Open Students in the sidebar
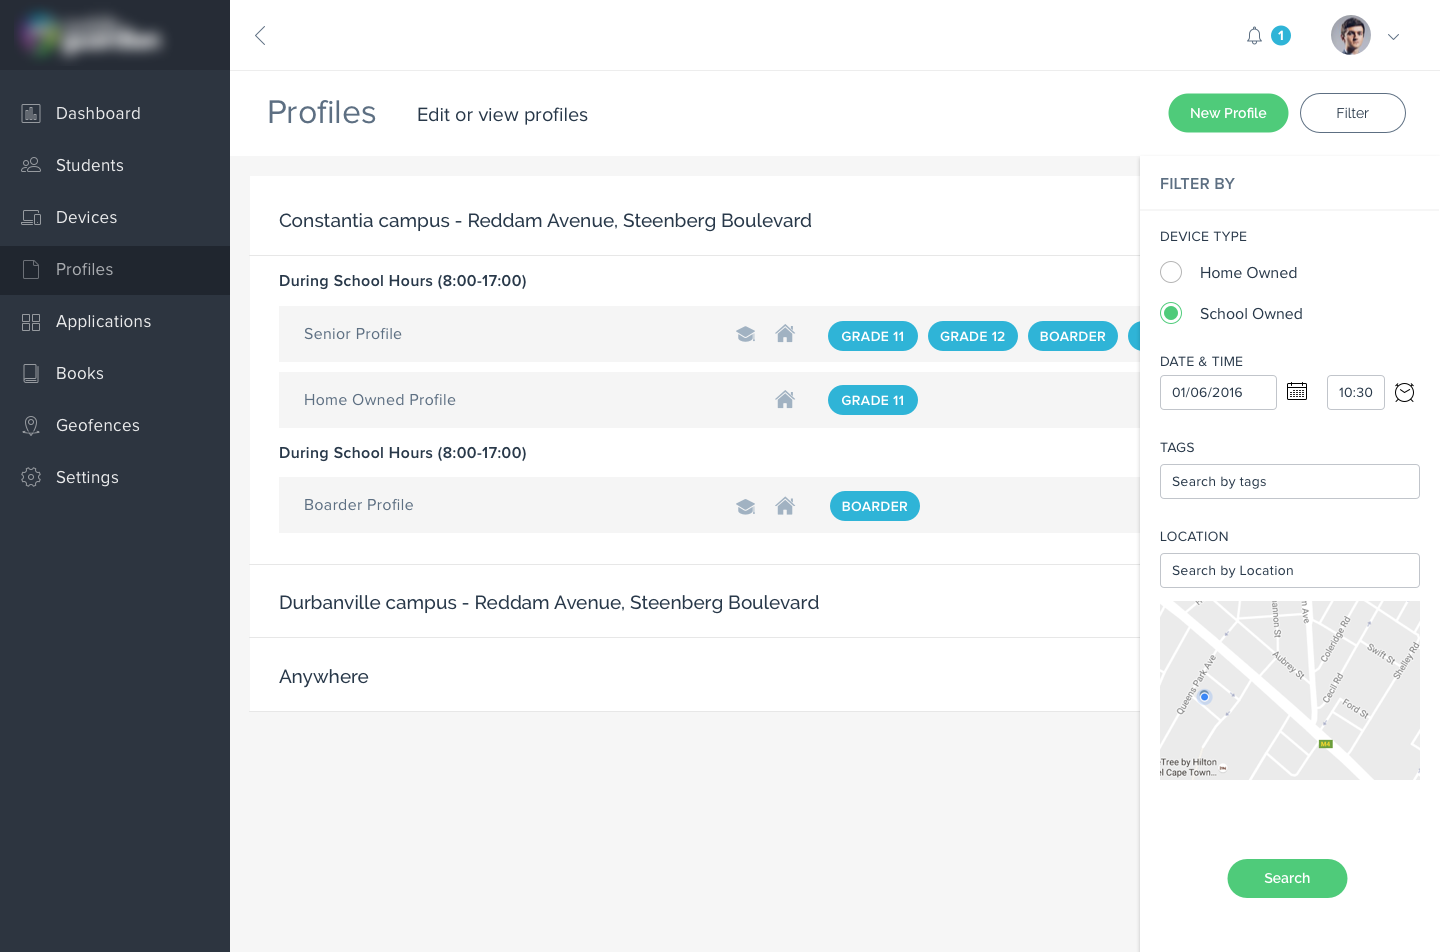 pos(90,166)
